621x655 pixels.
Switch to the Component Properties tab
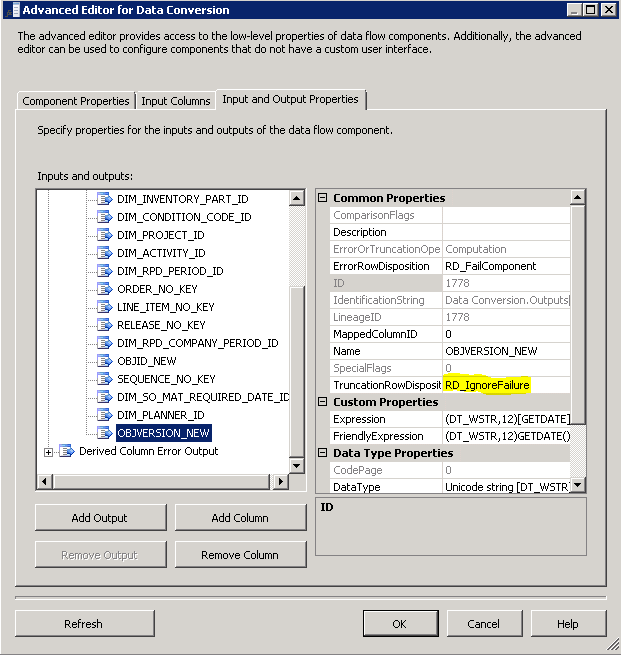[76, 101]
